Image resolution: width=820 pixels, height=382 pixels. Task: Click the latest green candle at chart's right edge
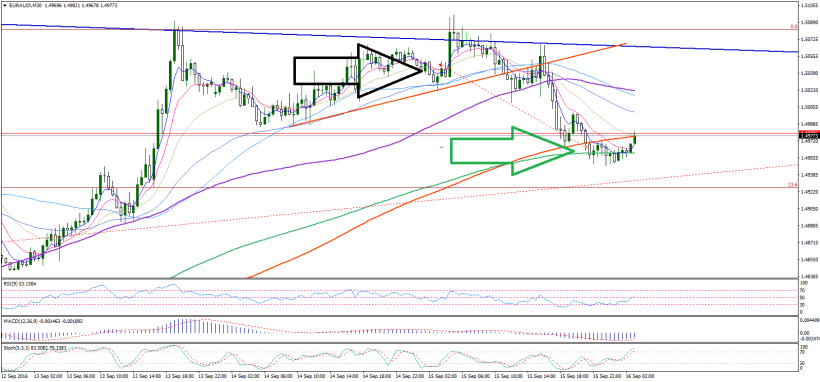point(635,139)
